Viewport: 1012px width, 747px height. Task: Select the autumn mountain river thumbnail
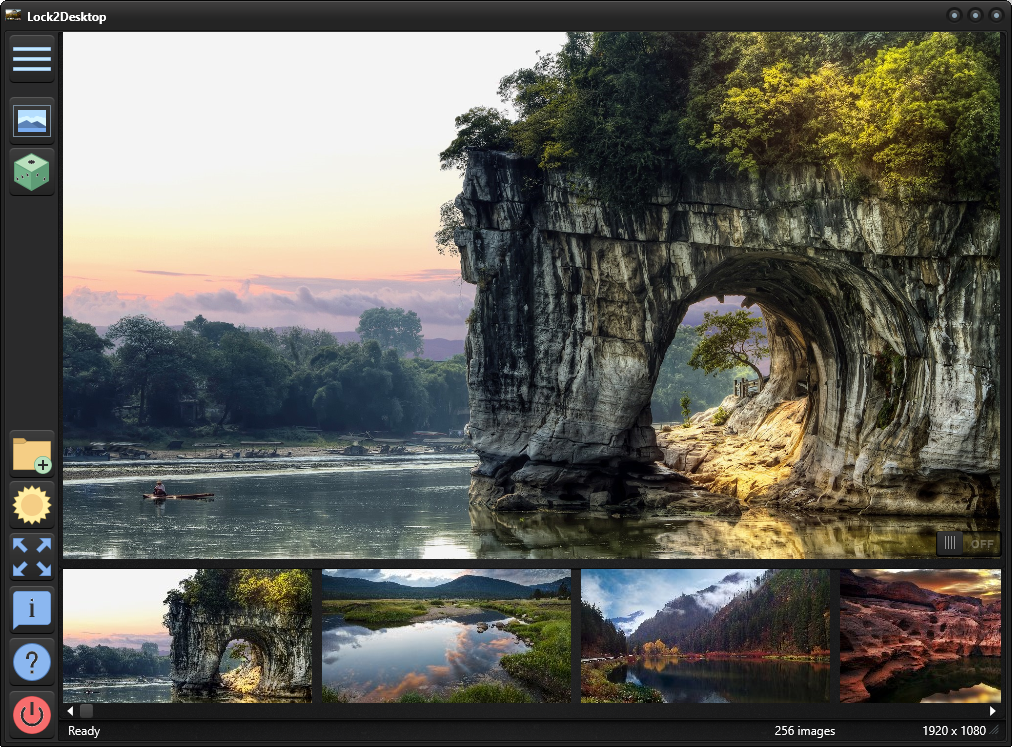[x=705, y=636]
